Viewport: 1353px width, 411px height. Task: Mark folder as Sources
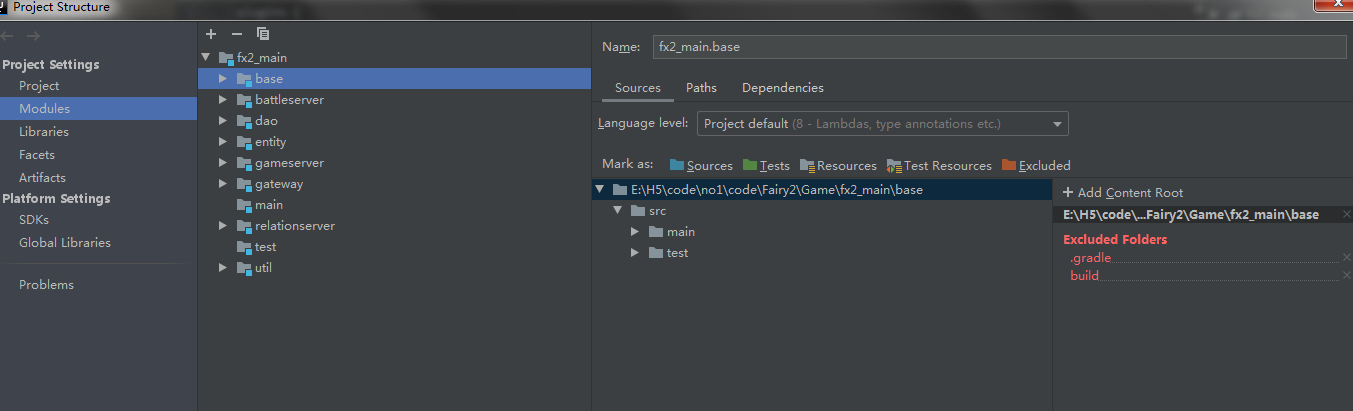point(701,166)
